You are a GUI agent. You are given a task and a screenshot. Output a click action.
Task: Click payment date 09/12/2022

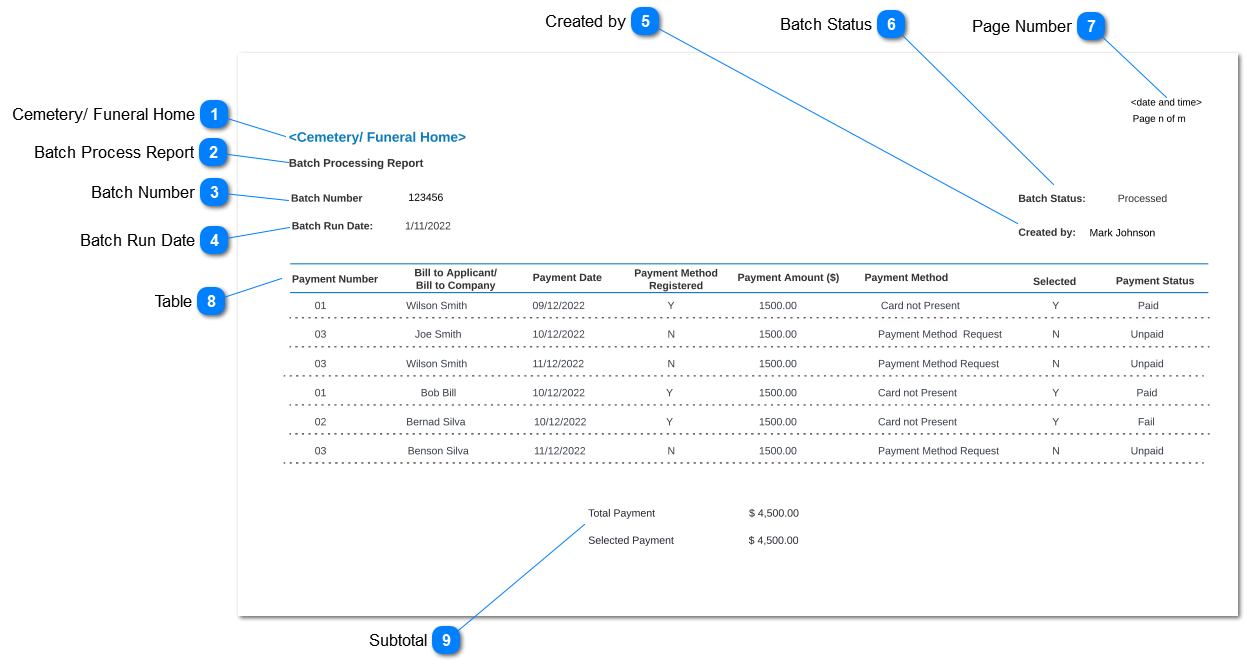pyautogui.click(x=558, y=305)
